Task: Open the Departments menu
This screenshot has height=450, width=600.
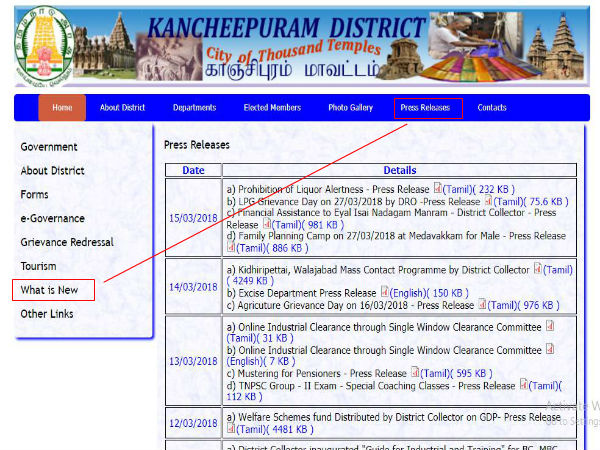Action: click(194, 108)
